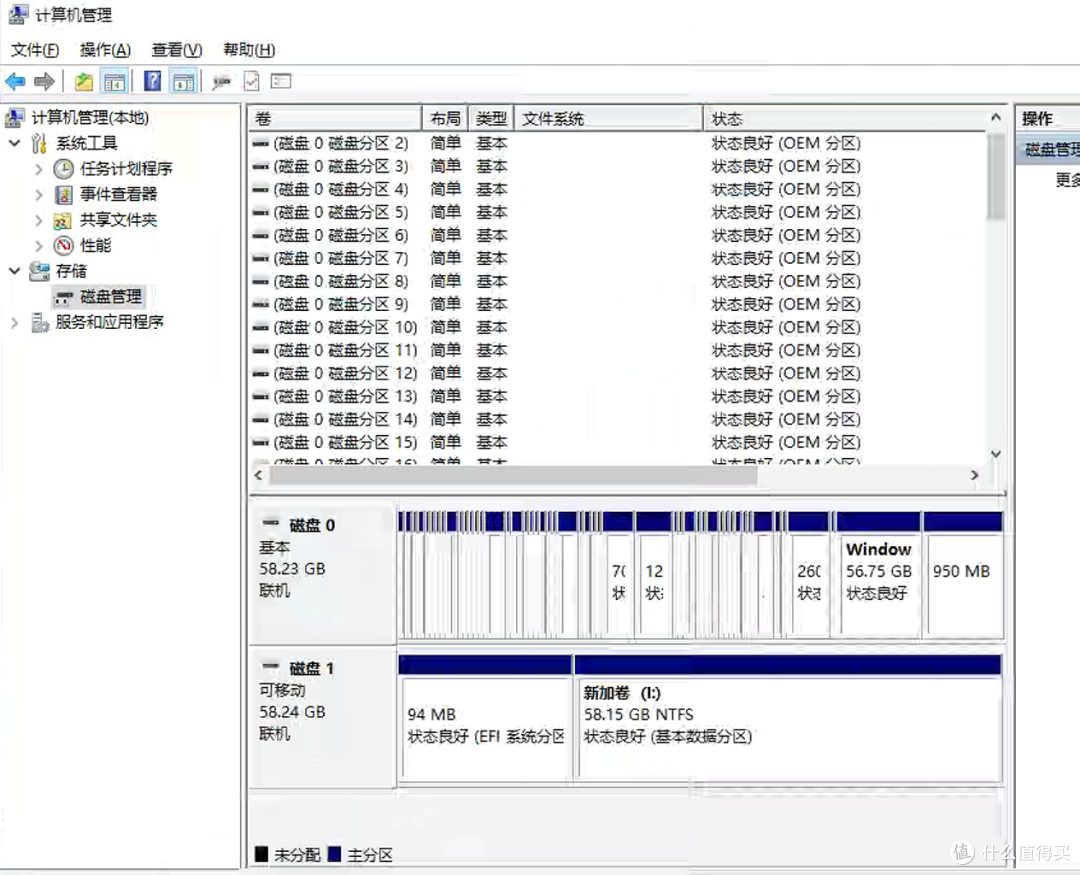Toggle the Show/Hide Console Tree icon

coord(114,82)
